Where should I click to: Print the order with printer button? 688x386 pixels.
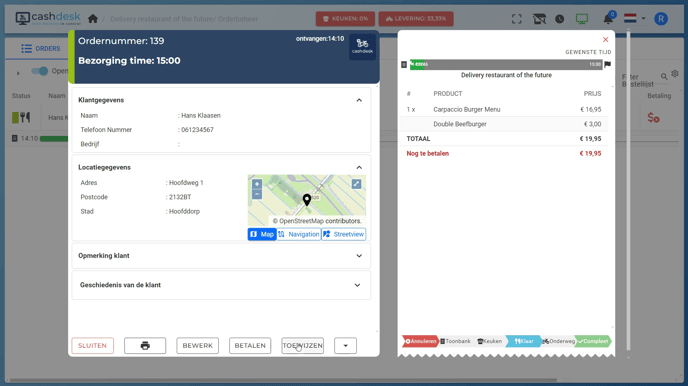pos(145,346)
